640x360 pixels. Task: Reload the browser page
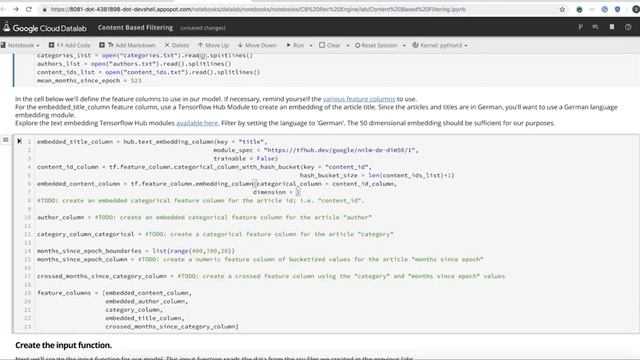29,9
